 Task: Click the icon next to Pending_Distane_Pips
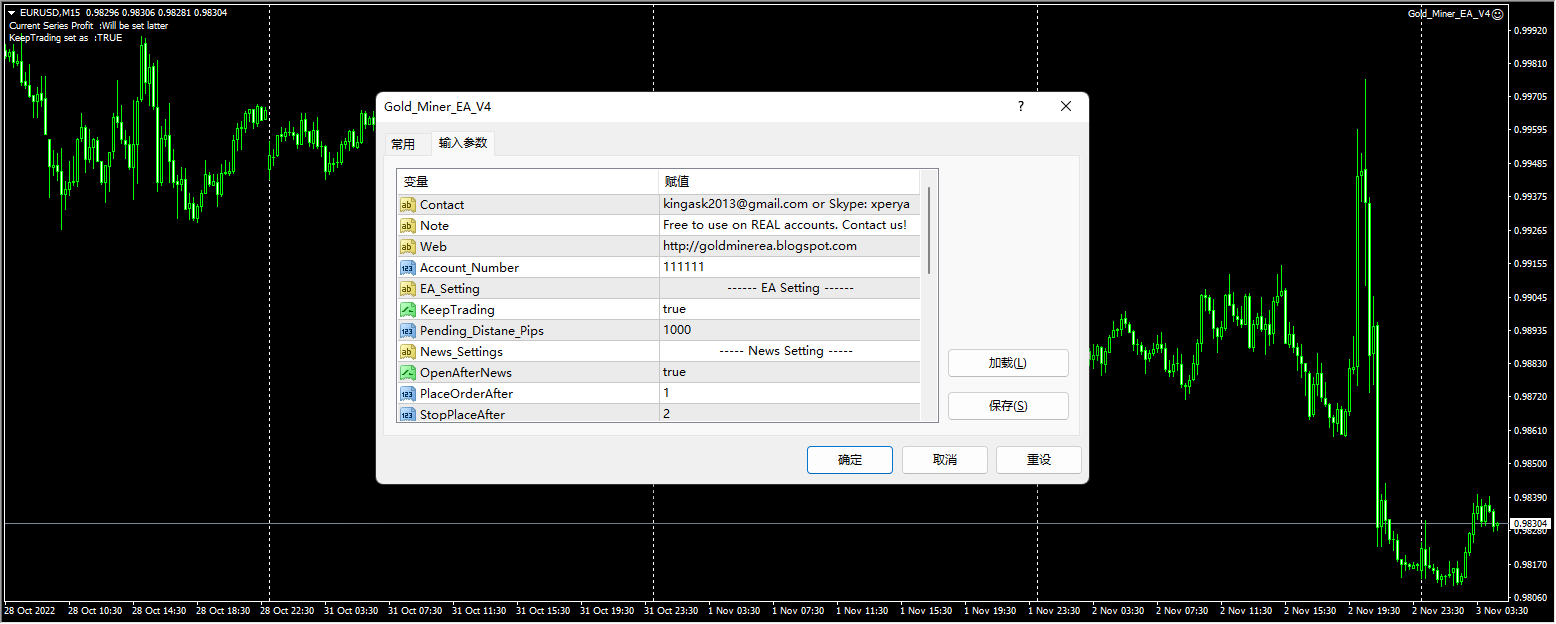pyautogui.click(x=407, y=331)
